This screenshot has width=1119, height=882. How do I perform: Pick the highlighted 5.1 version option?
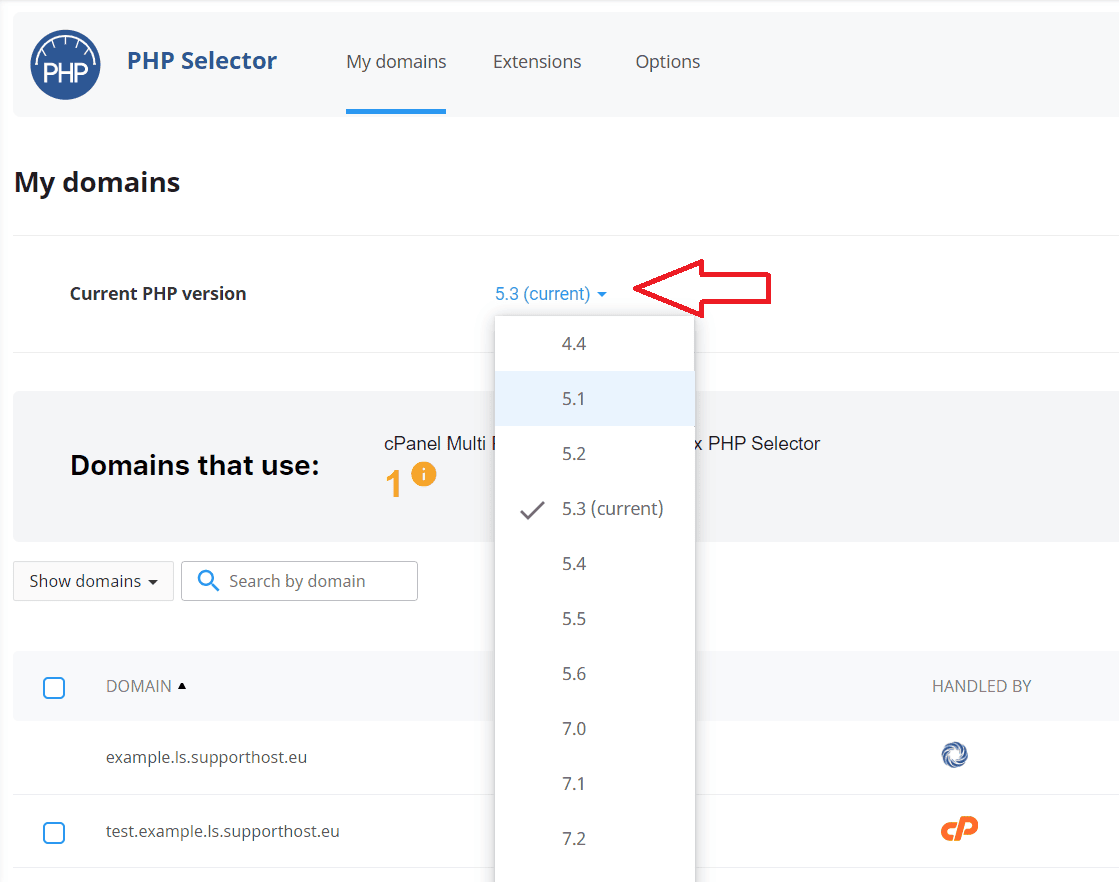[x=574, y=398]
